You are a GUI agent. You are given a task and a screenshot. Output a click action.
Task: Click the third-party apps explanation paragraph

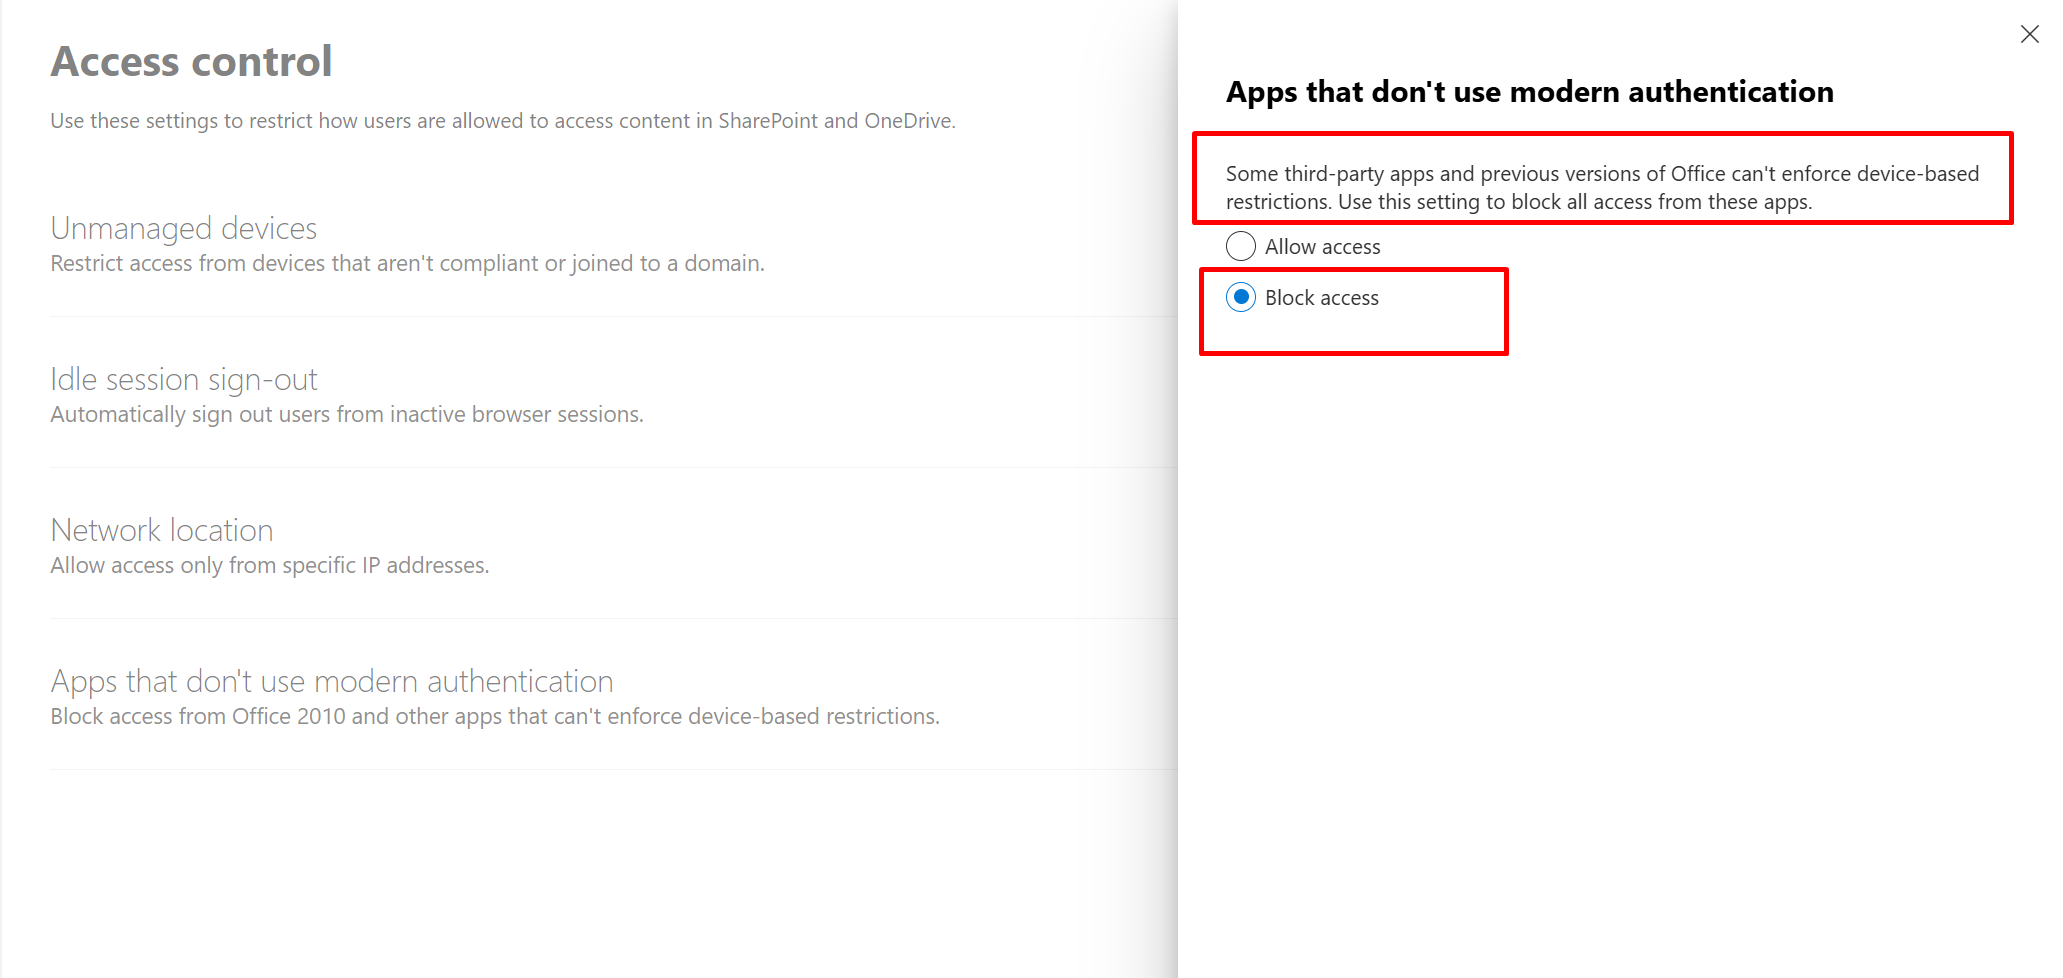pos(1602,187)
